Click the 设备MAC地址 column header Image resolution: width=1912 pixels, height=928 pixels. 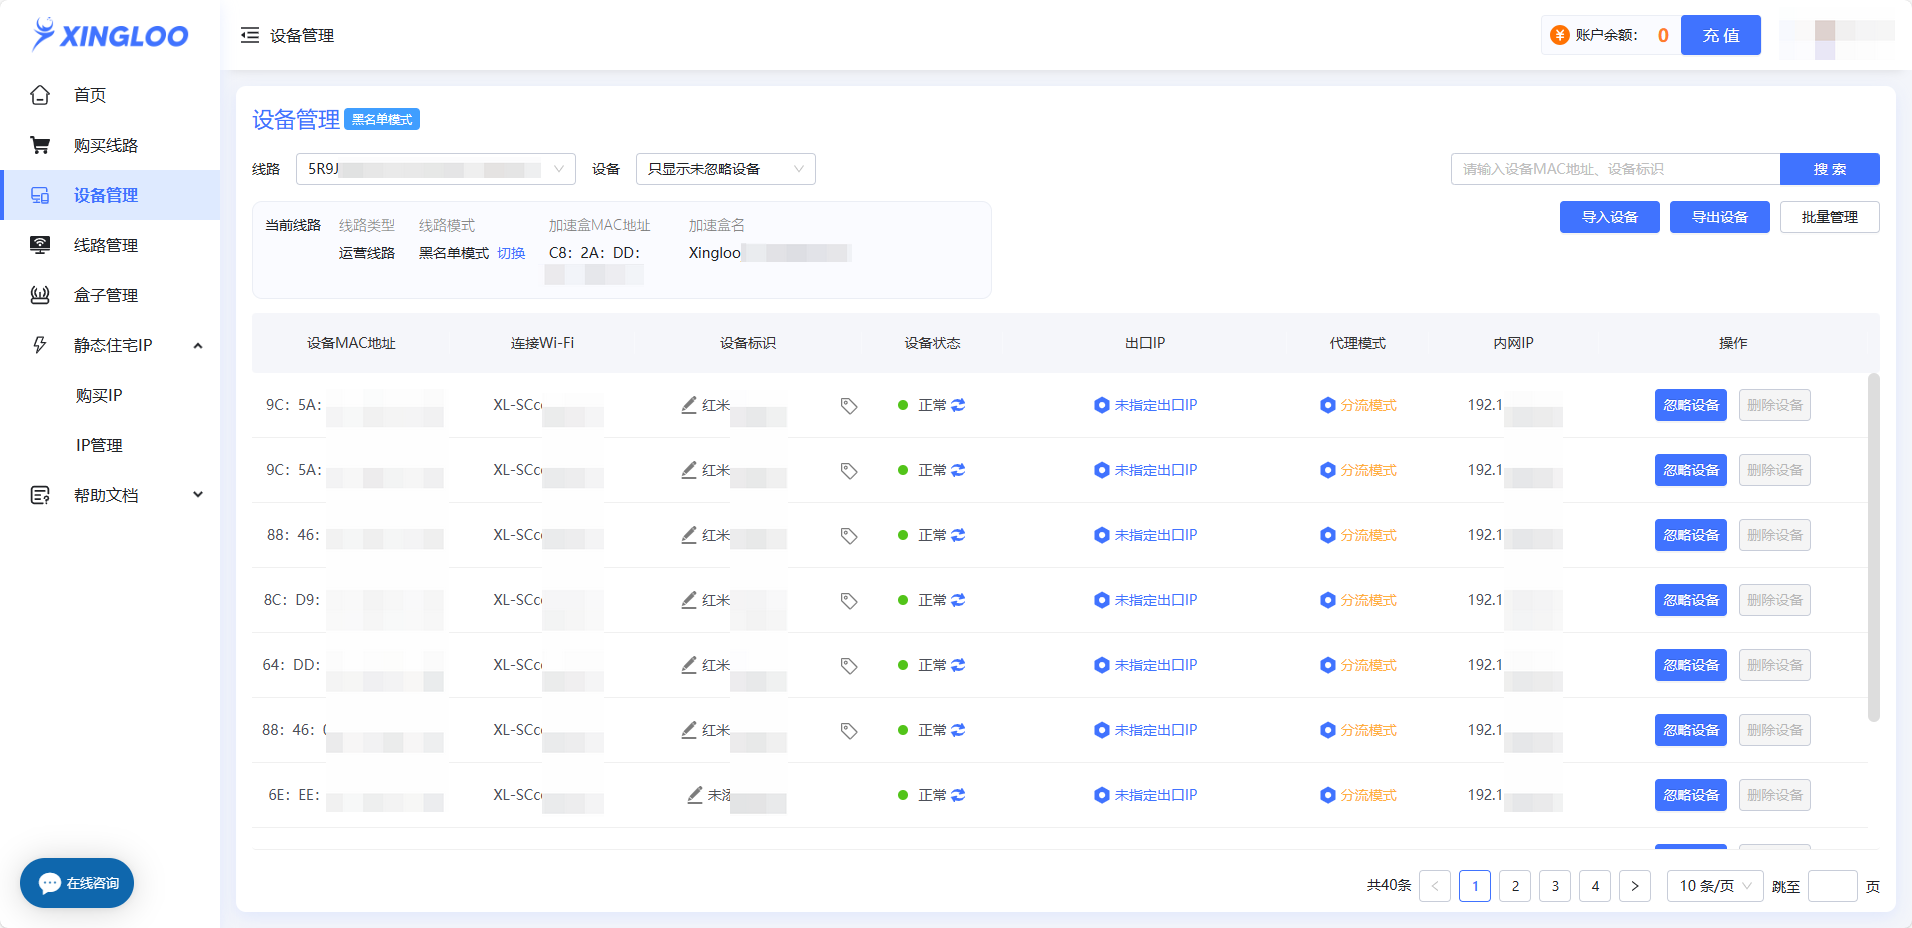click(x=351, y=343)
